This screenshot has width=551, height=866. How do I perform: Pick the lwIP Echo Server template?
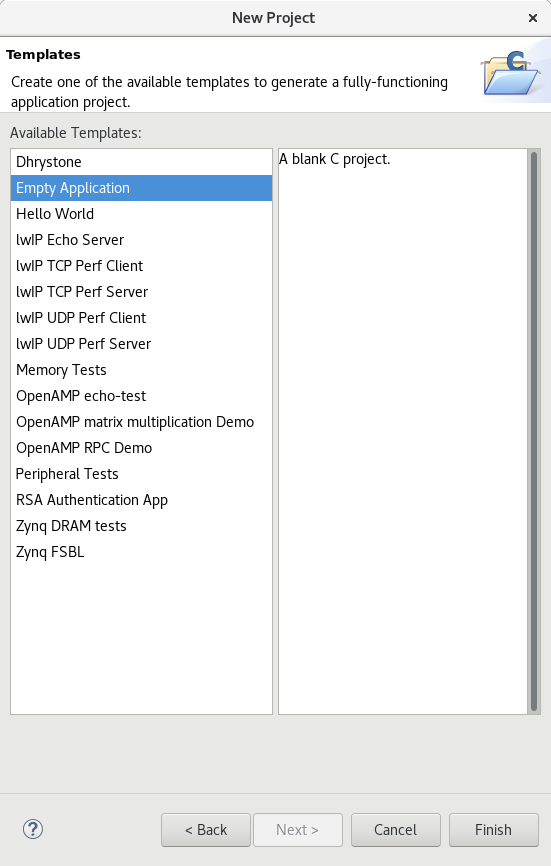[x=141, y=240]
